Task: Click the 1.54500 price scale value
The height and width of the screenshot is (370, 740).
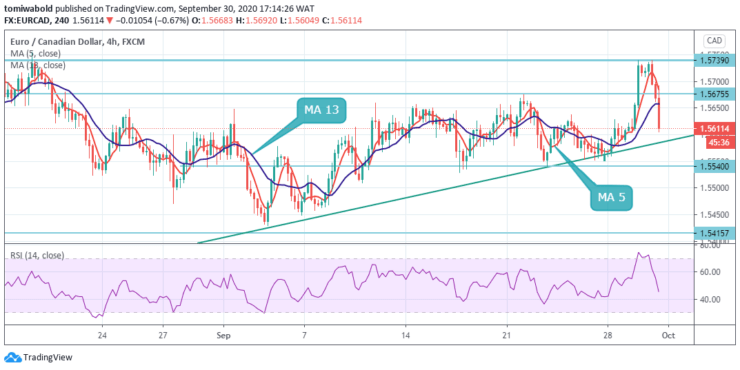Action: pyautogui.click(x=714, y=214)
